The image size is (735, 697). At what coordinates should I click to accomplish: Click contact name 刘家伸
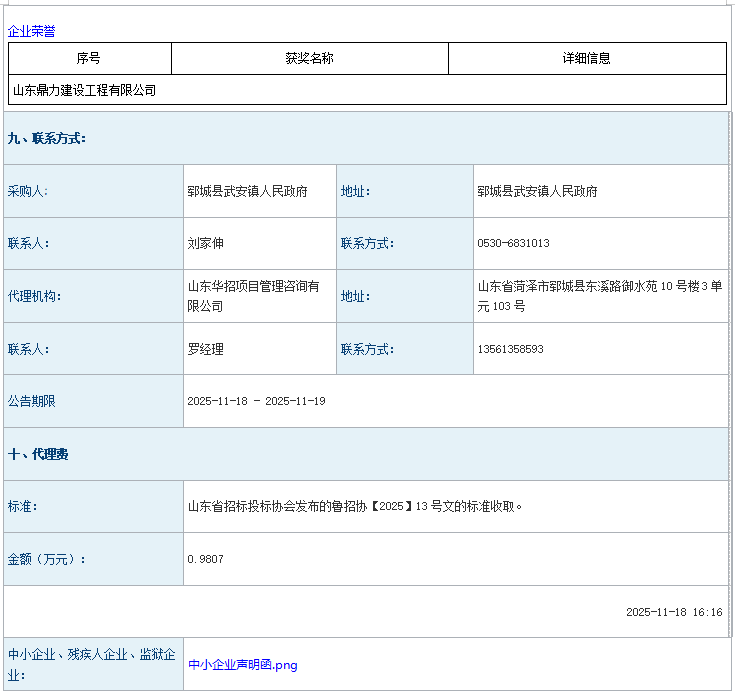click(206, 243)
